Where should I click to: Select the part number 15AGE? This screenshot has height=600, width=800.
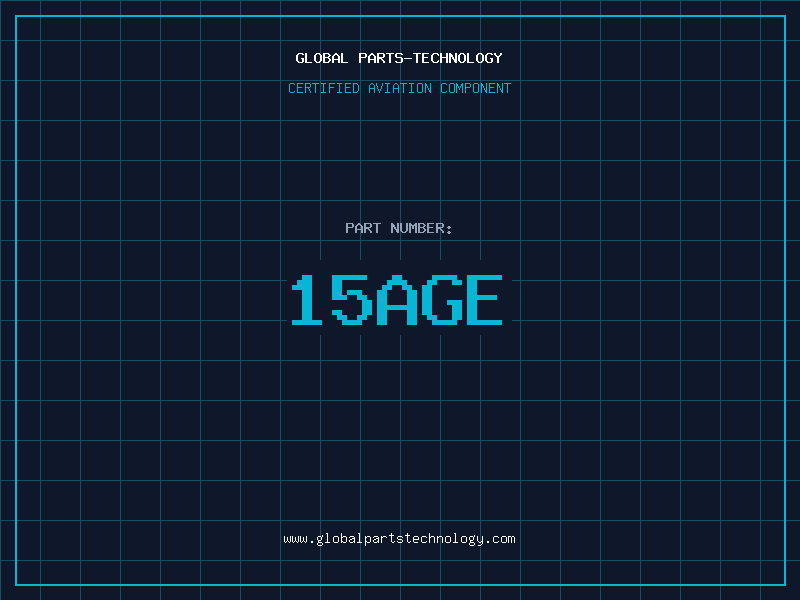(x=397, y=300)
